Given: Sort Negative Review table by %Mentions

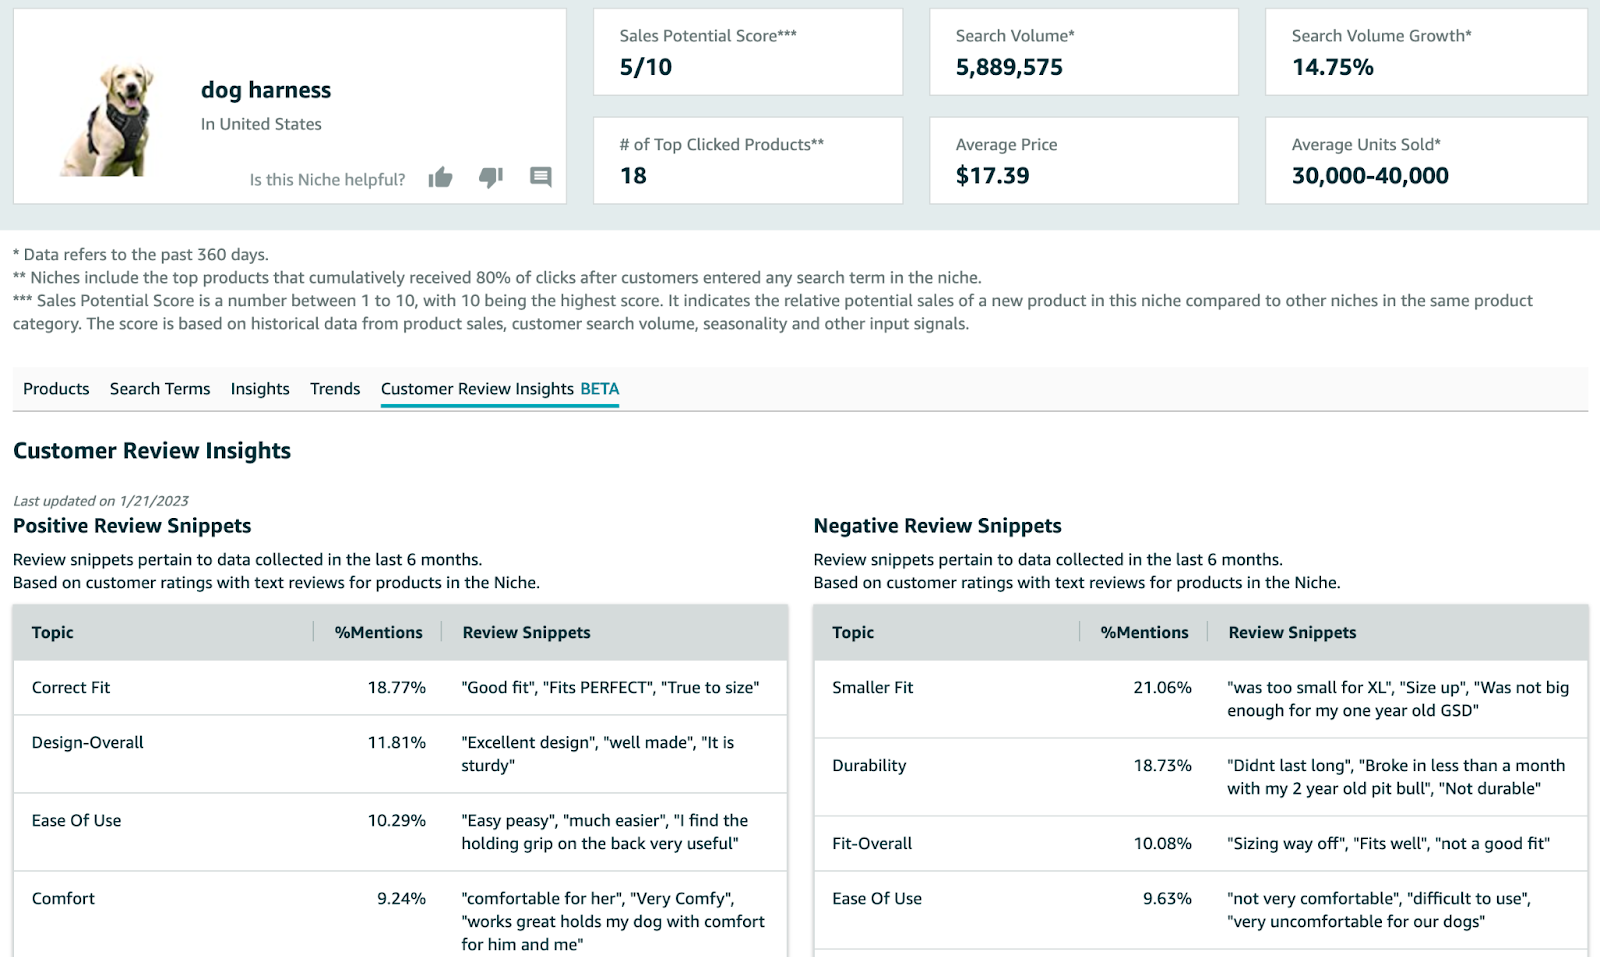Looking at the screenshot, I should point(1144,633).
